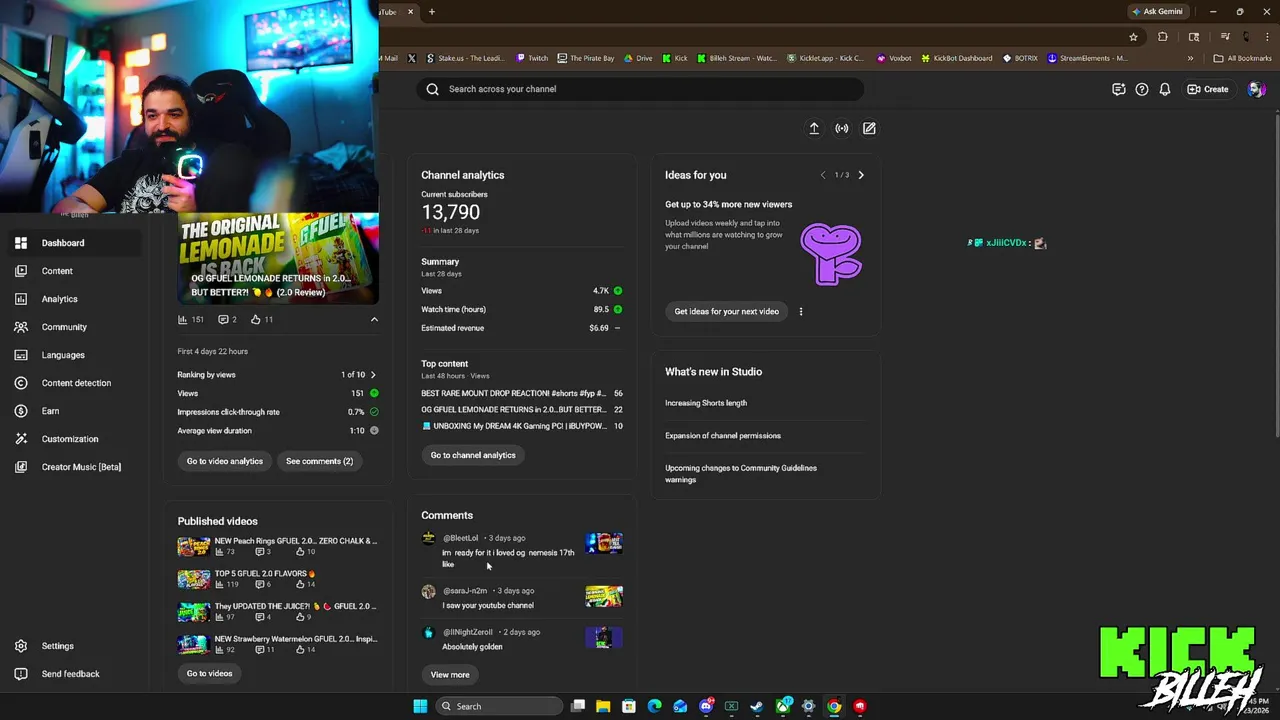Viewport: 1280px width, 720px height.
Task: Click the Settings gear icon in sidebar
Action: coord(21,646)
